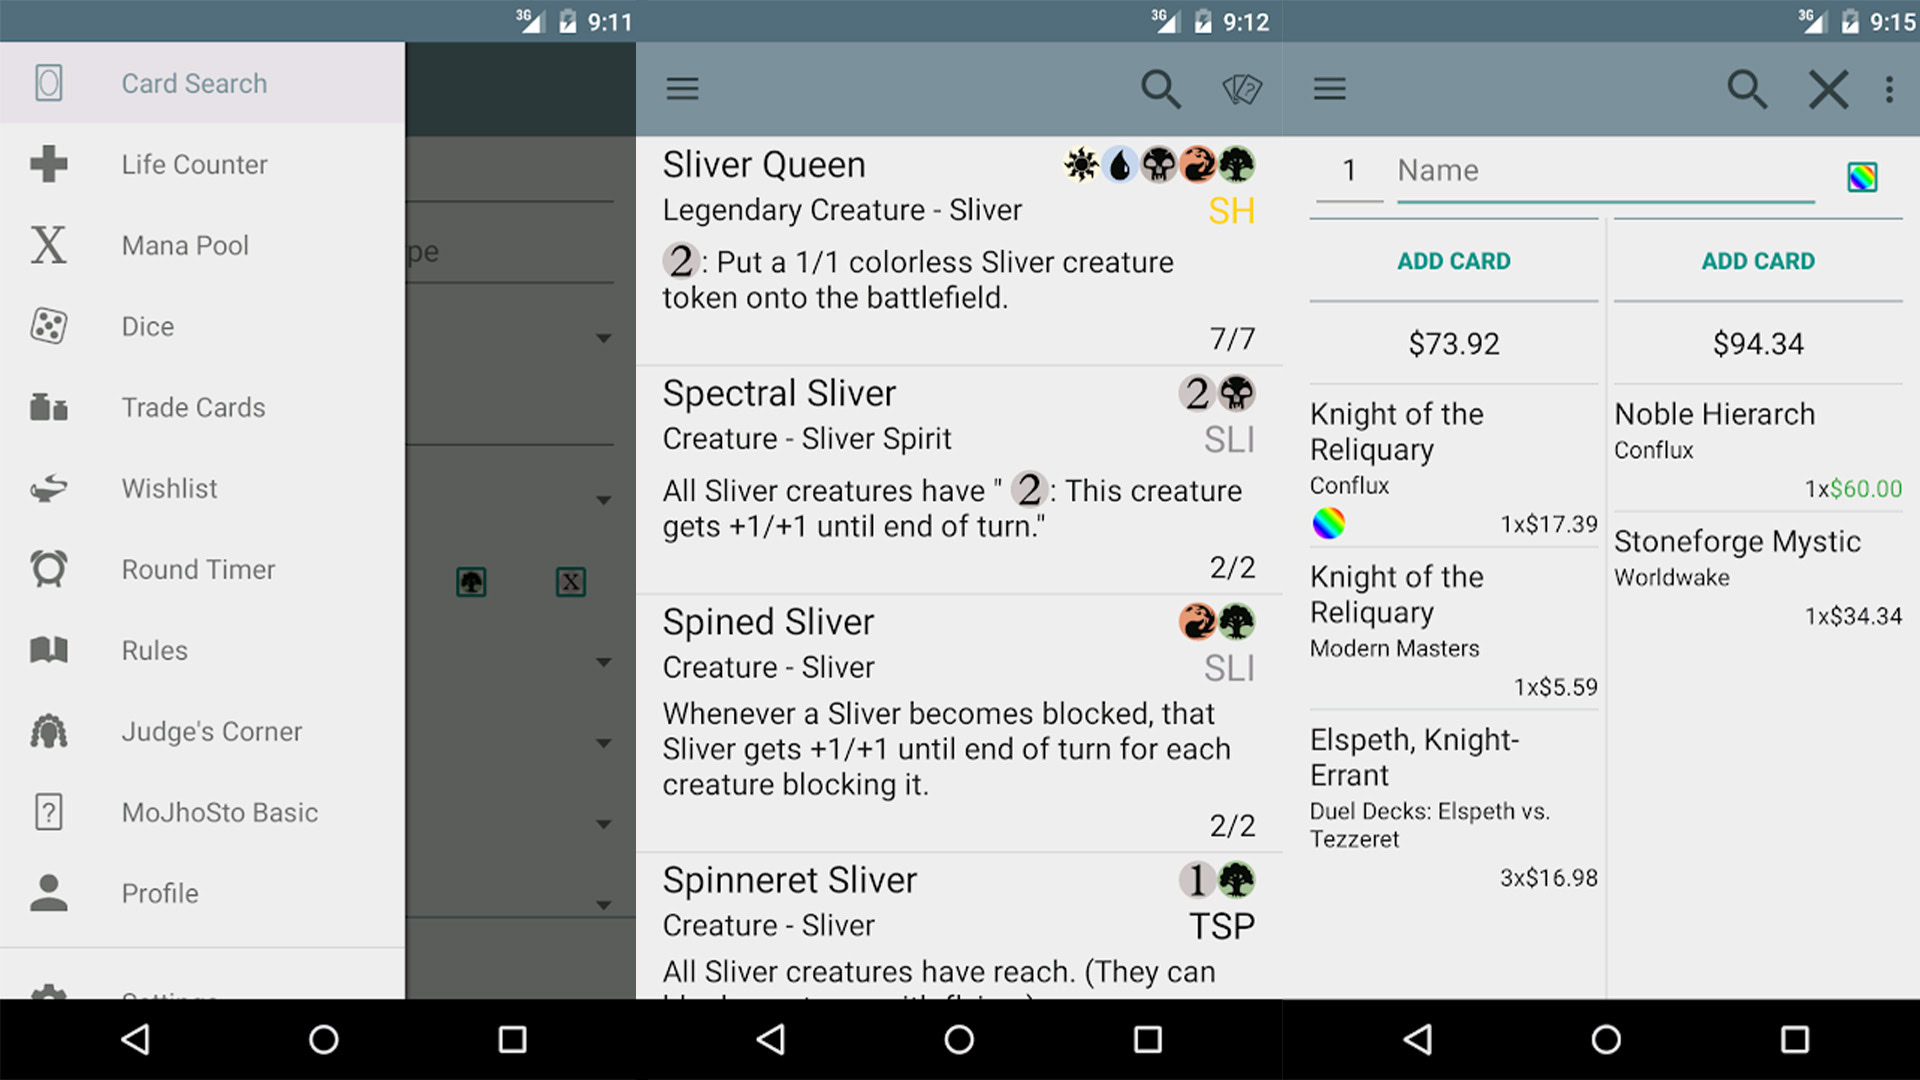The width and height of the screenshot is (1920, 1080).
Task: Toggle the close/X button top right
Action: tap(1830, 88)
